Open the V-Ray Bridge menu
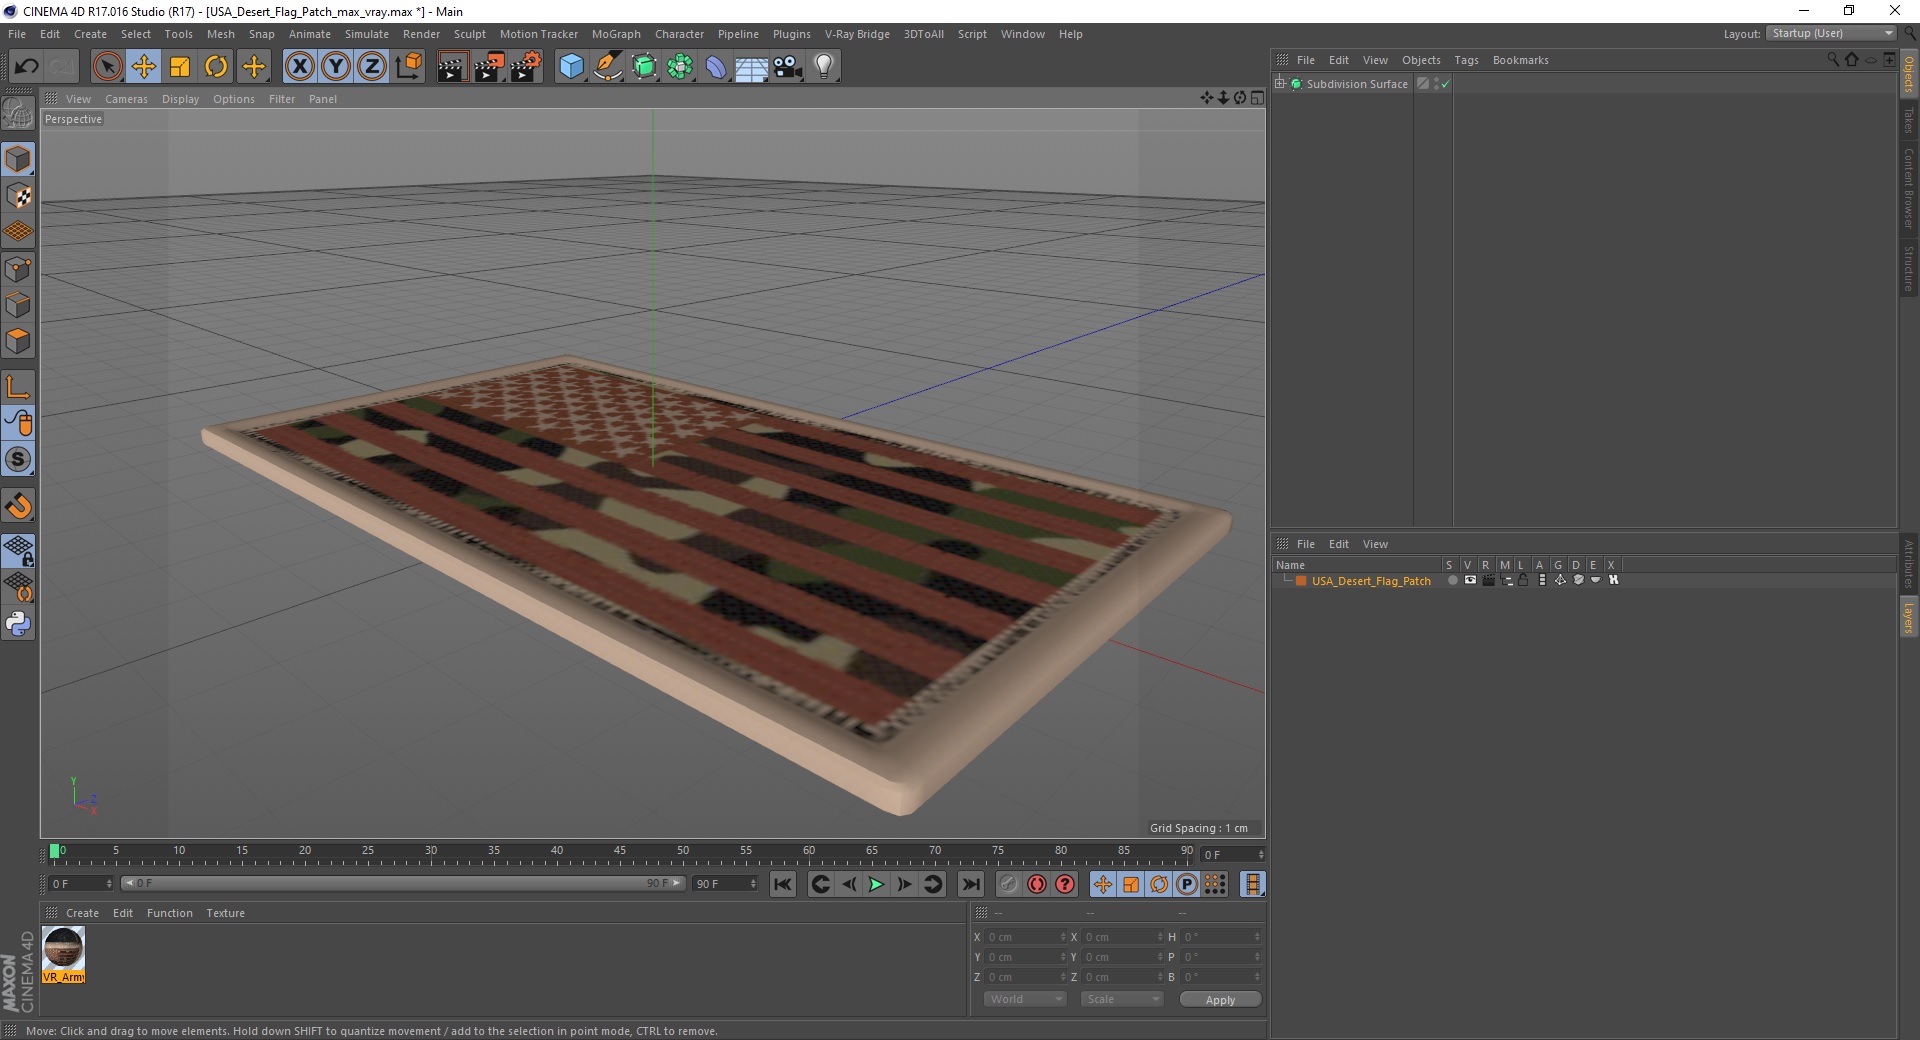The width and height of the screenshot is (1920, 1040). pyautogui.click(x=857, y=34)
